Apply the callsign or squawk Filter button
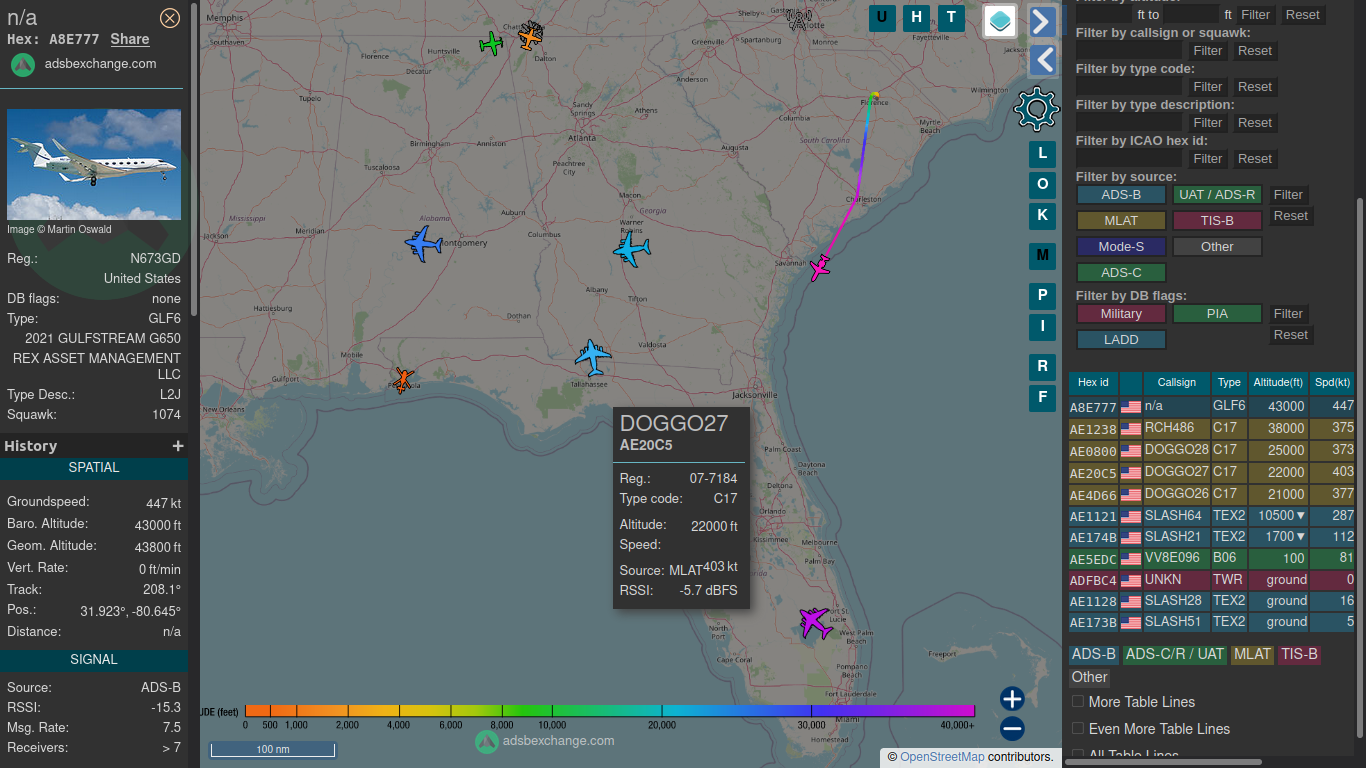Viewport: 1366px width, 768px height. tap(1208, 51)
